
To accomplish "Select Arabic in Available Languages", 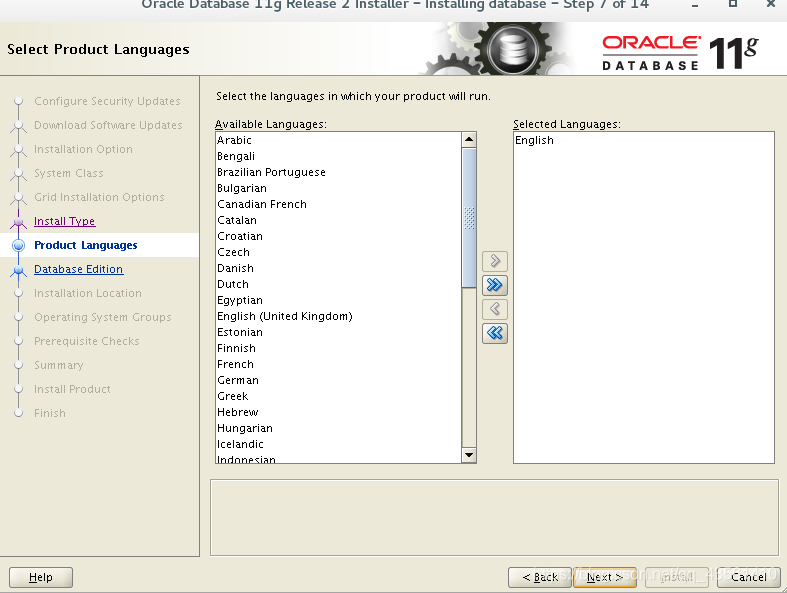I will click(x=338, y=140).
